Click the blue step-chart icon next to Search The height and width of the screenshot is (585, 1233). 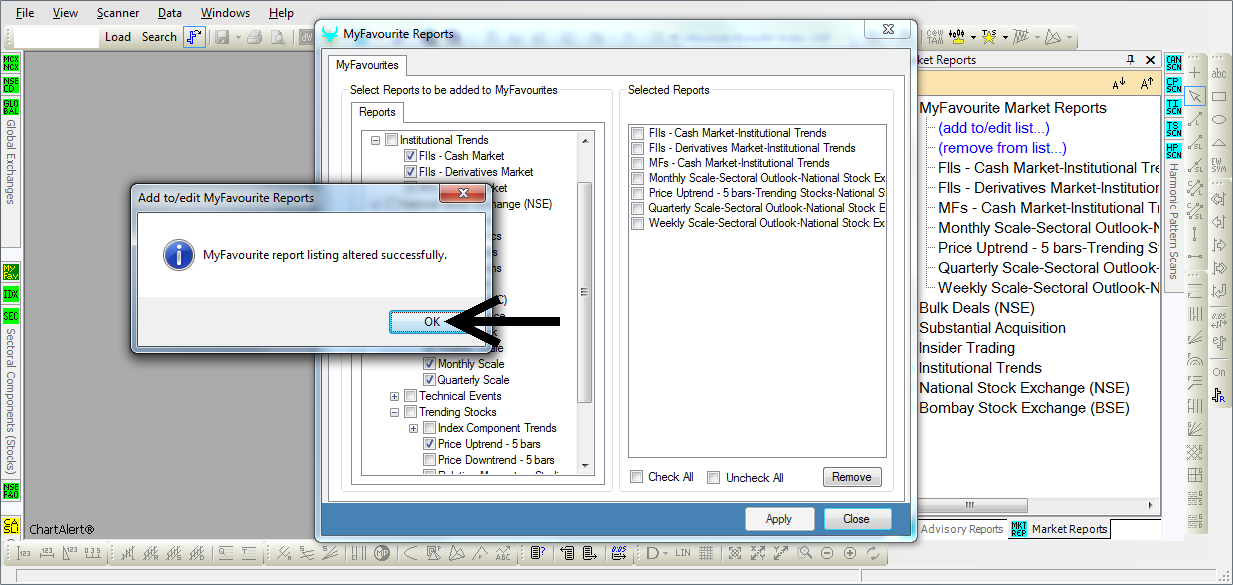tap(194, 37)
